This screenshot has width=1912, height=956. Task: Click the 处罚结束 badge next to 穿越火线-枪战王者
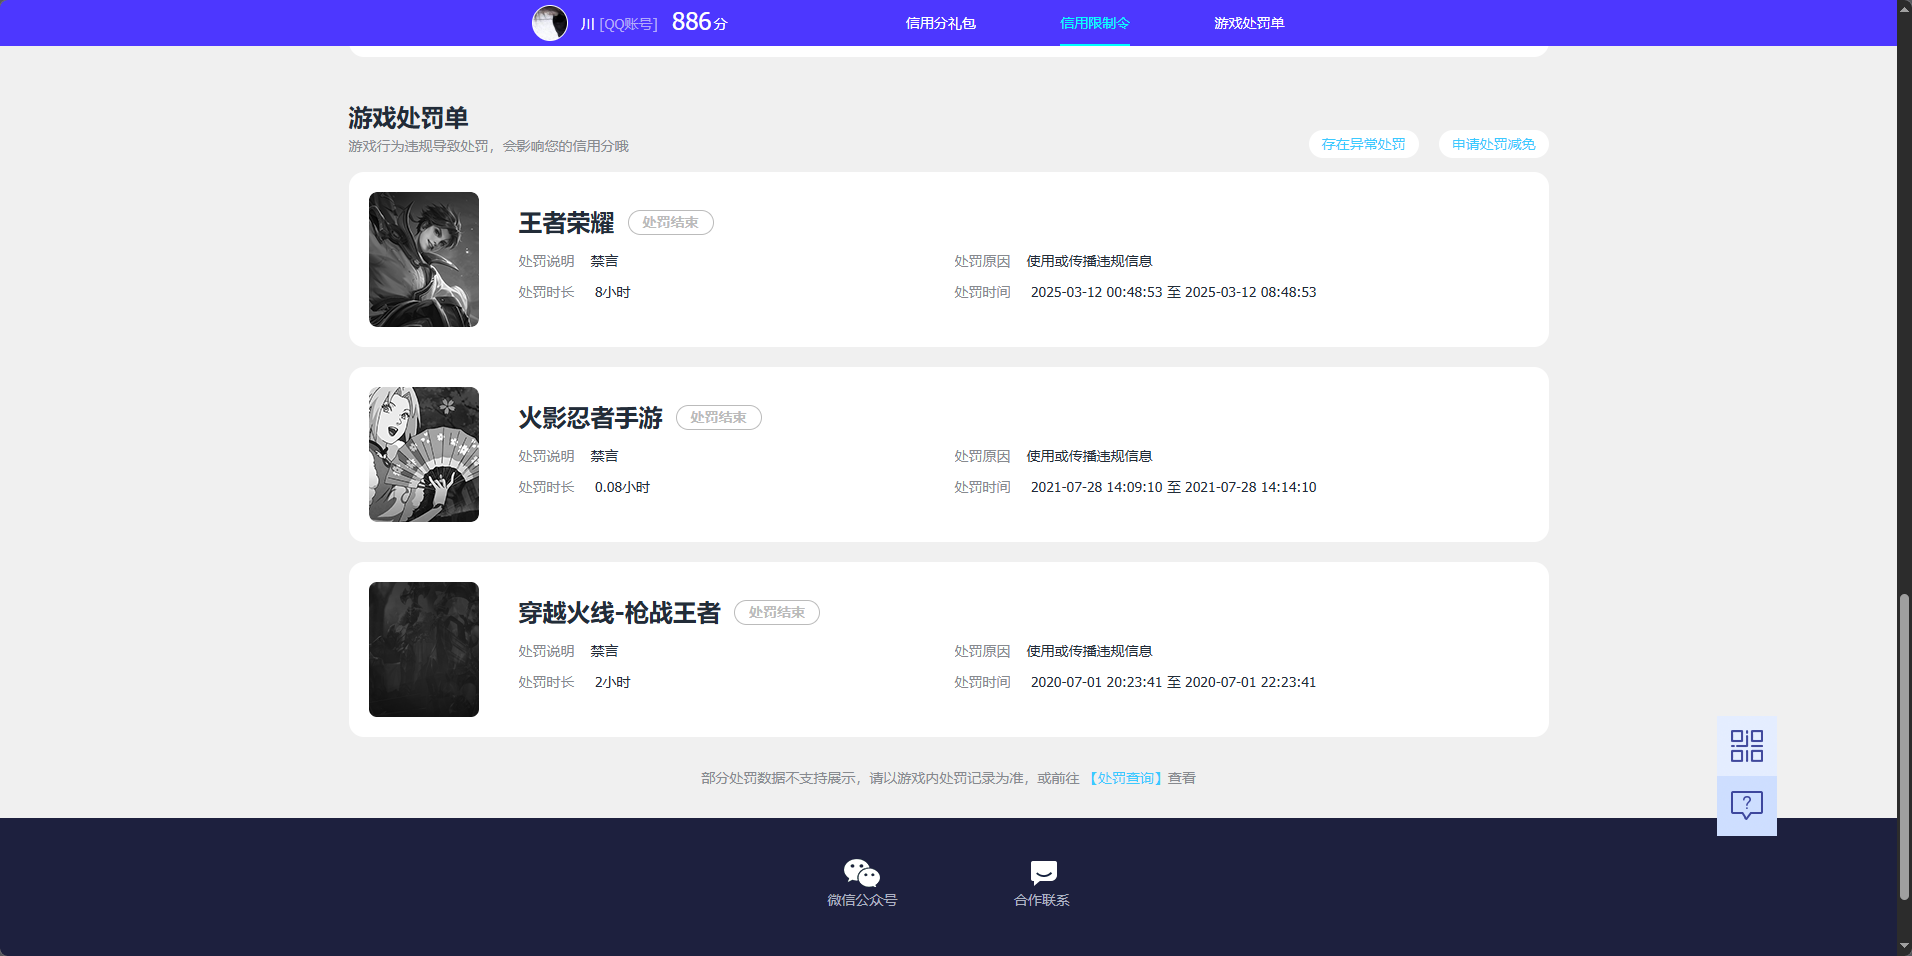(776, 612)
